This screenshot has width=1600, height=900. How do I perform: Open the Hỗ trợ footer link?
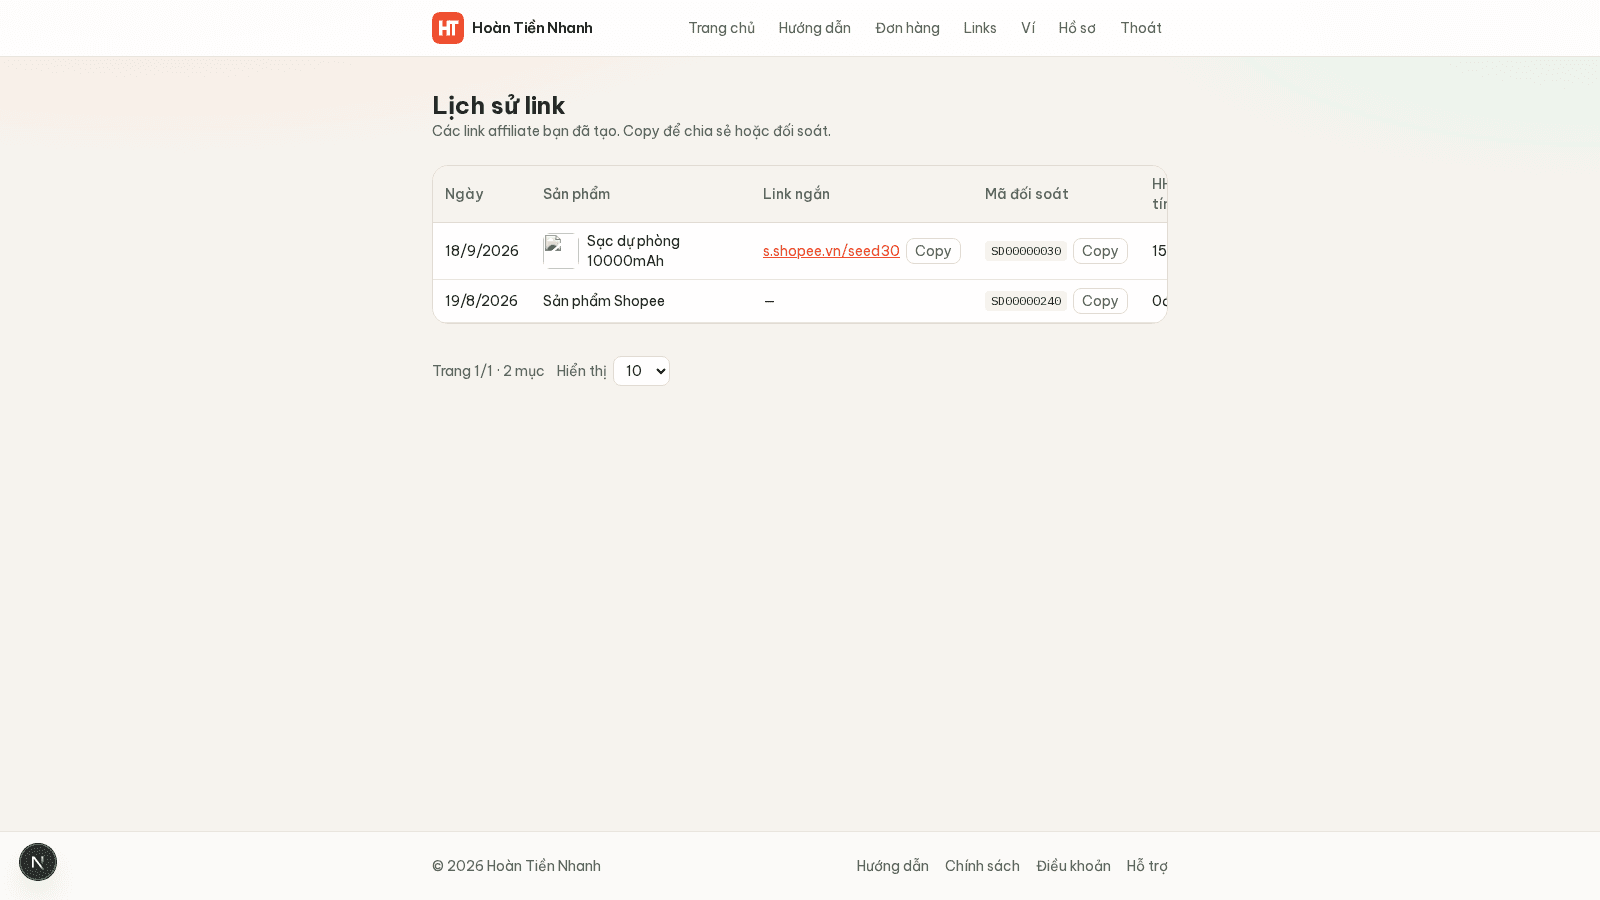tap(1147, 866)
